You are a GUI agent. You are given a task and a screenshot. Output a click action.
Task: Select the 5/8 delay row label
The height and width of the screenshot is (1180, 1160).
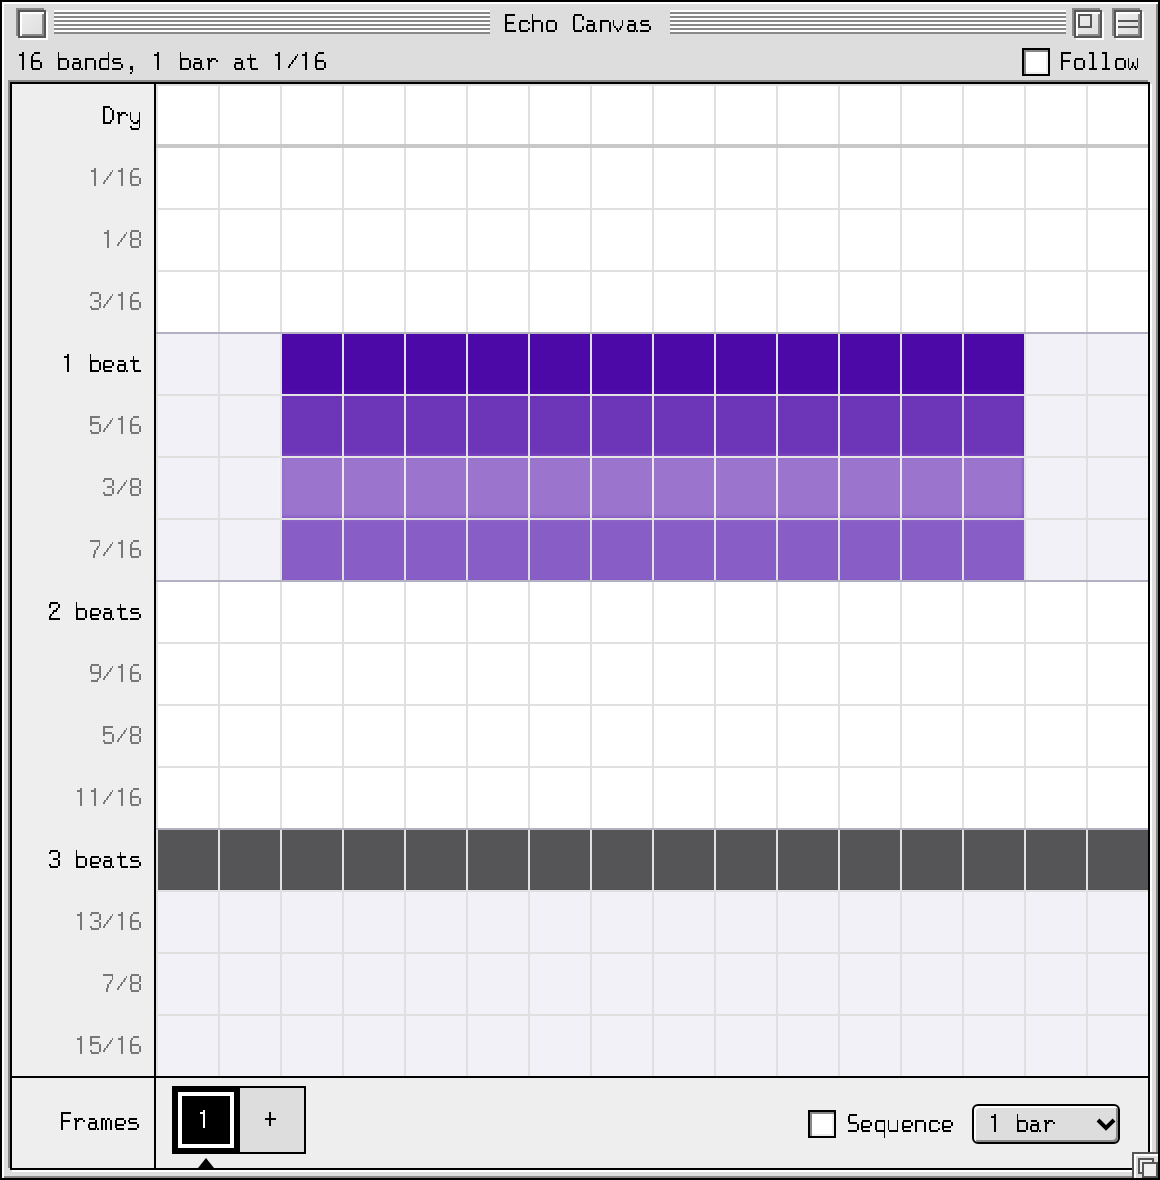pyautogui.click(x=122, y=735)
